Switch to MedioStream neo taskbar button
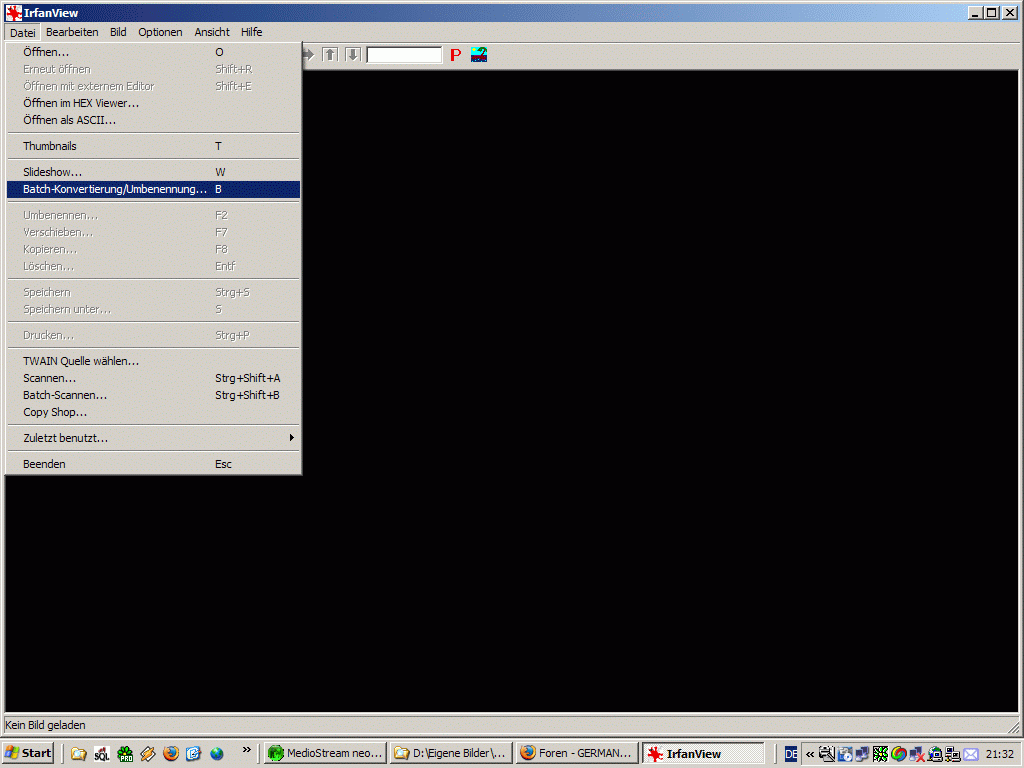 (x=325, y=754)
